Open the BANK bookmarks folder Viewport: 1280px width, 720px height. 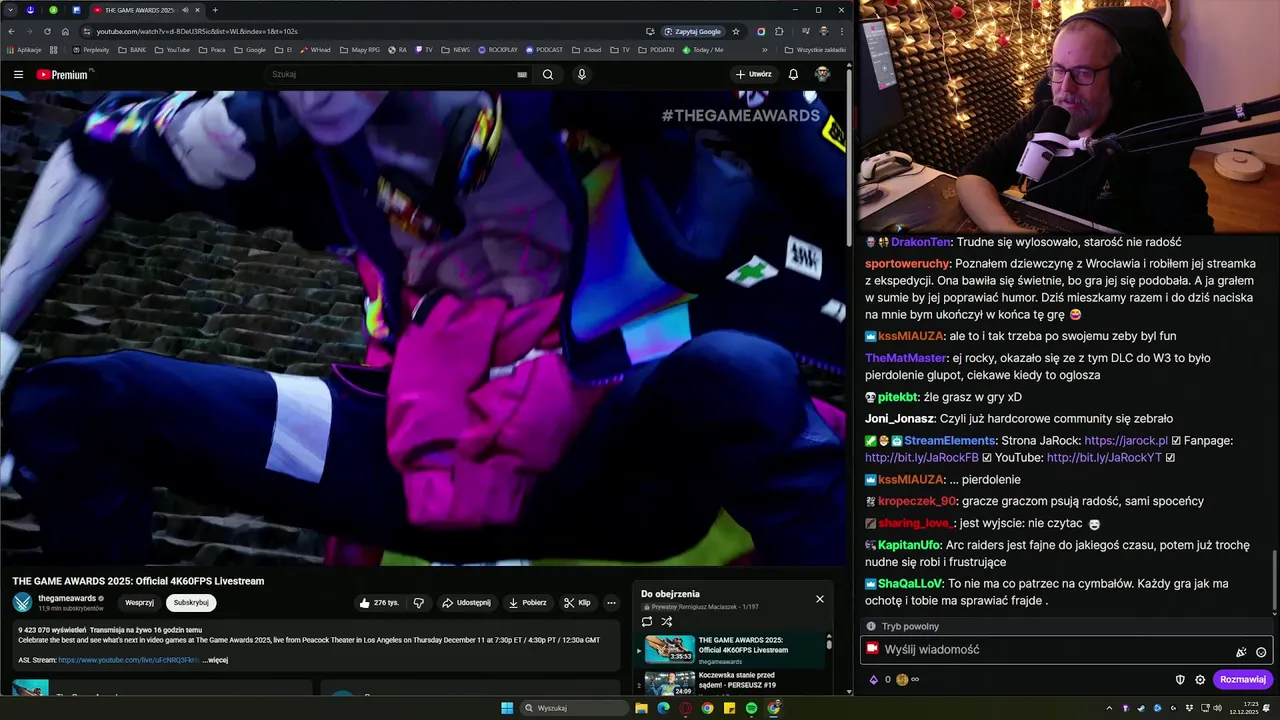(132, 49)
